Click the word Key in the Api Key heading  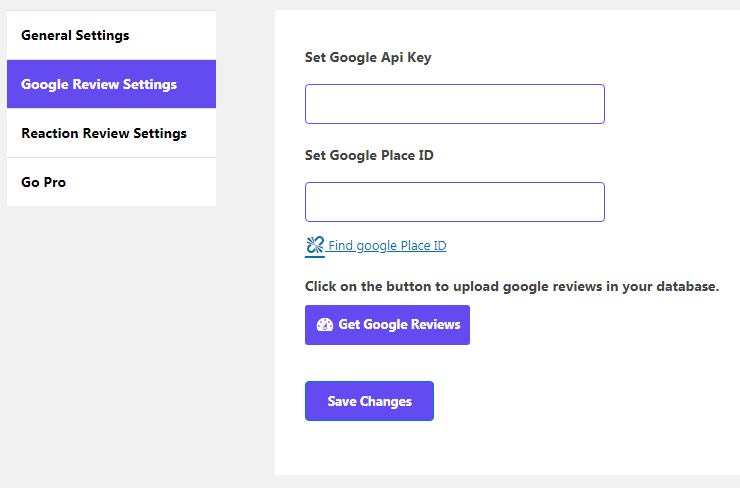pos(419,58)
